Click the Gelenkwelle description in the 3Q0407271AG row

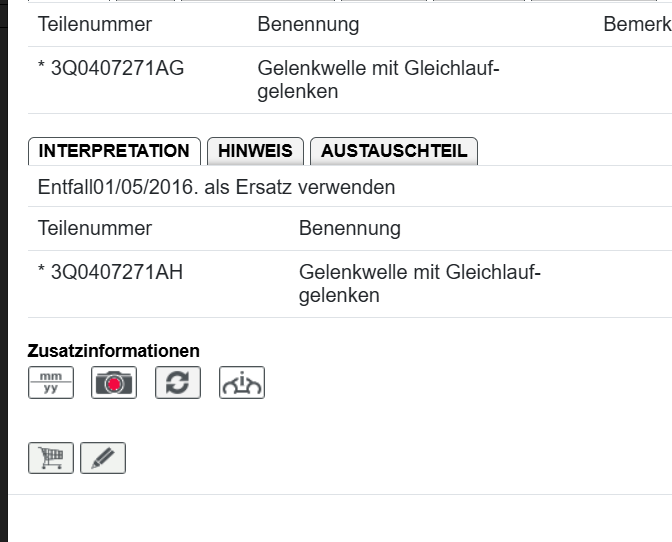[x=378, y=80]
